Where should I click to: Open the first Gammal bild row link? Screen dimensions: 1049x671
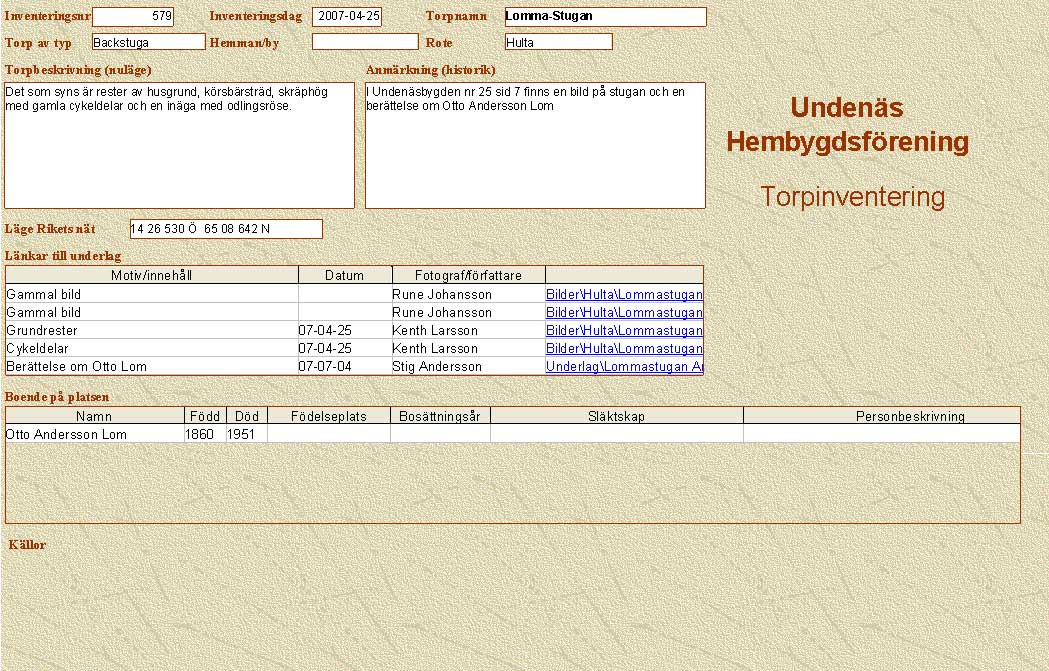pyautogui.click(x=624, y=295)
